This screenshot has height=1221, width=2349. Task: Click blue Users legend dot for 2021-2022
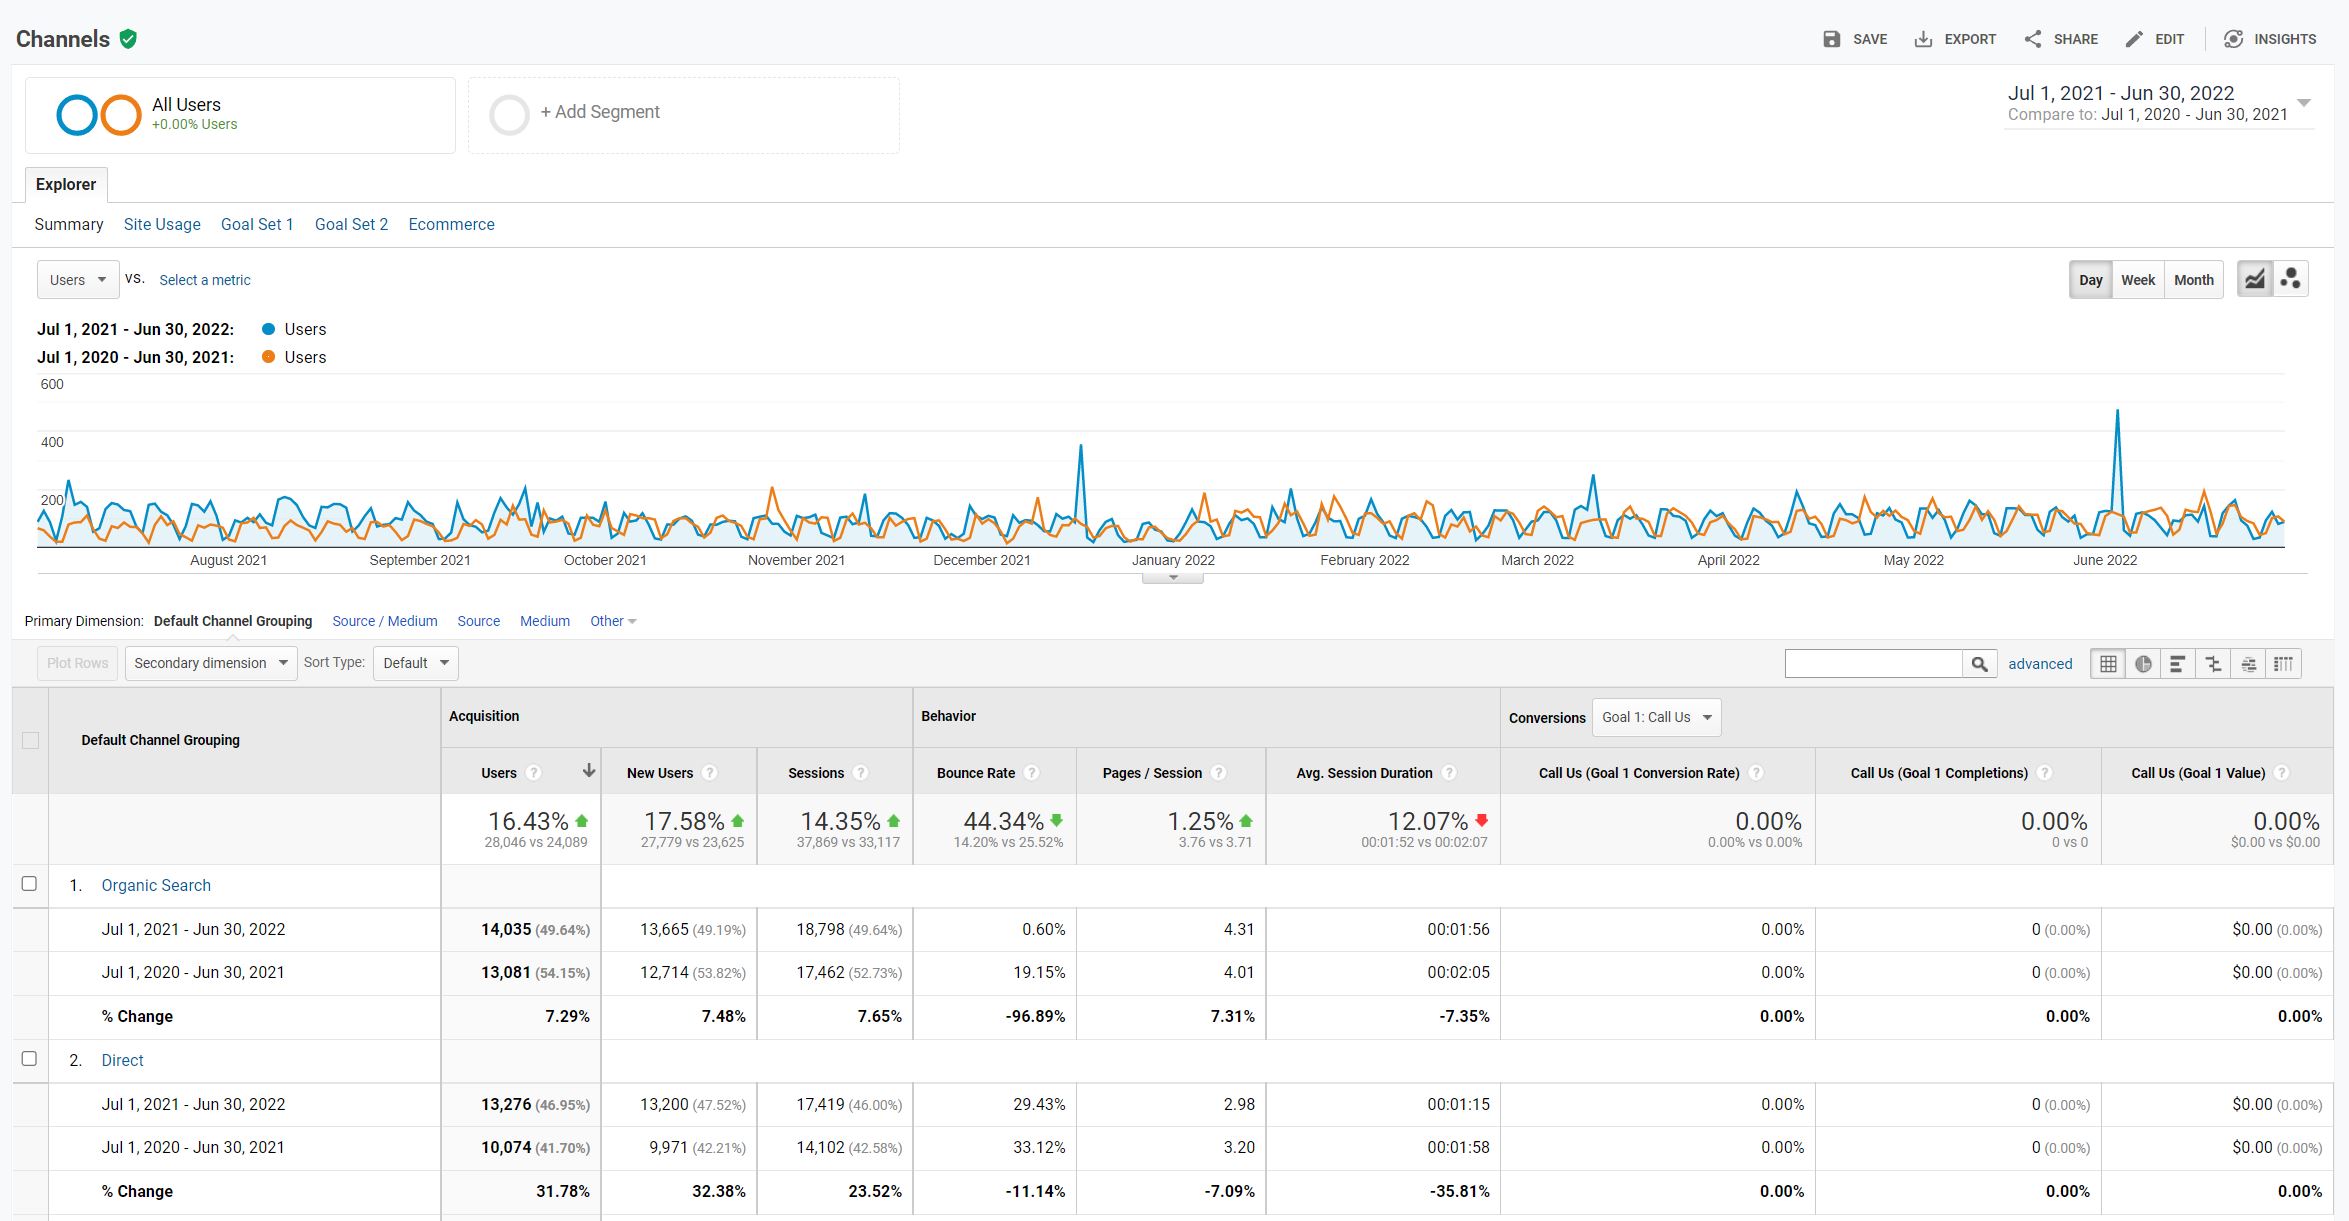(268, 329)
